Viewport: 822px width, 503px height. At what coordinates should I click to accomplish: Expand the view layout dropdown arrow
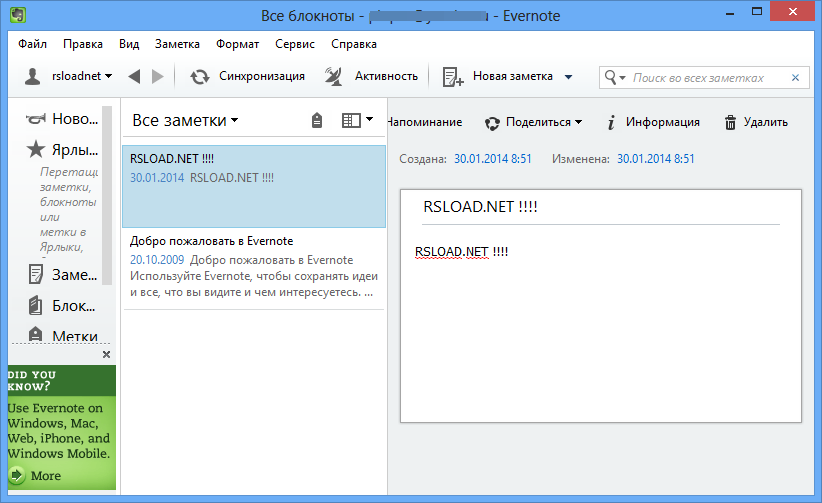(370, 119)
